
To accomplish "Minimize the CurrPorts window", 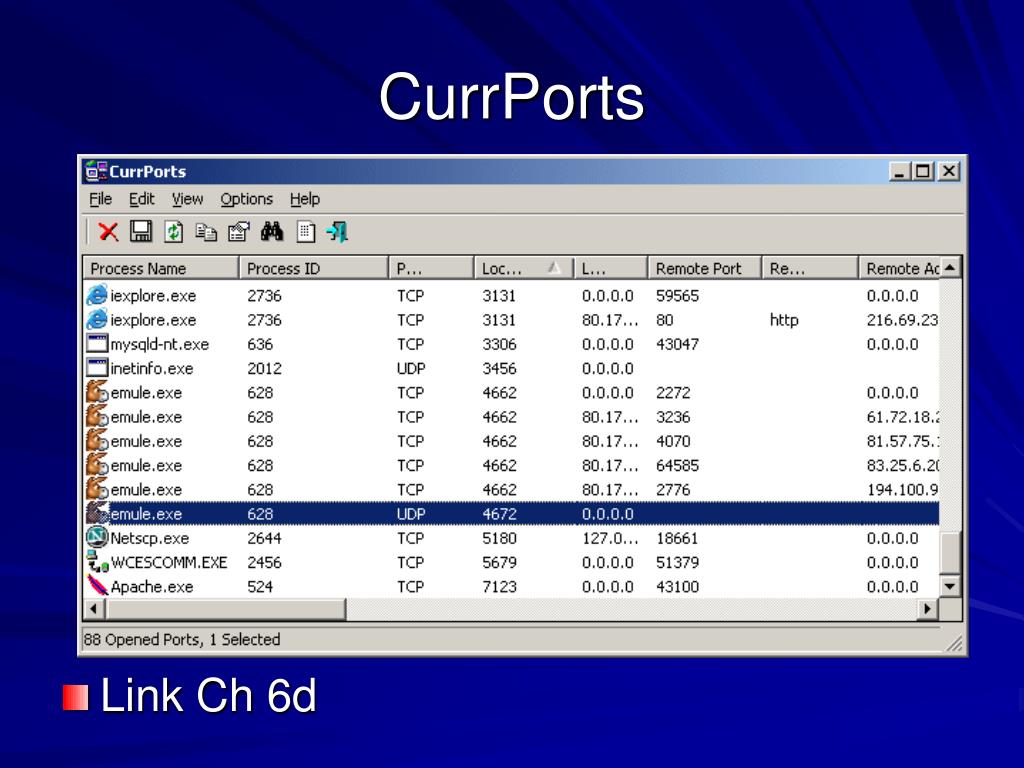I will (x=899, y=171).
